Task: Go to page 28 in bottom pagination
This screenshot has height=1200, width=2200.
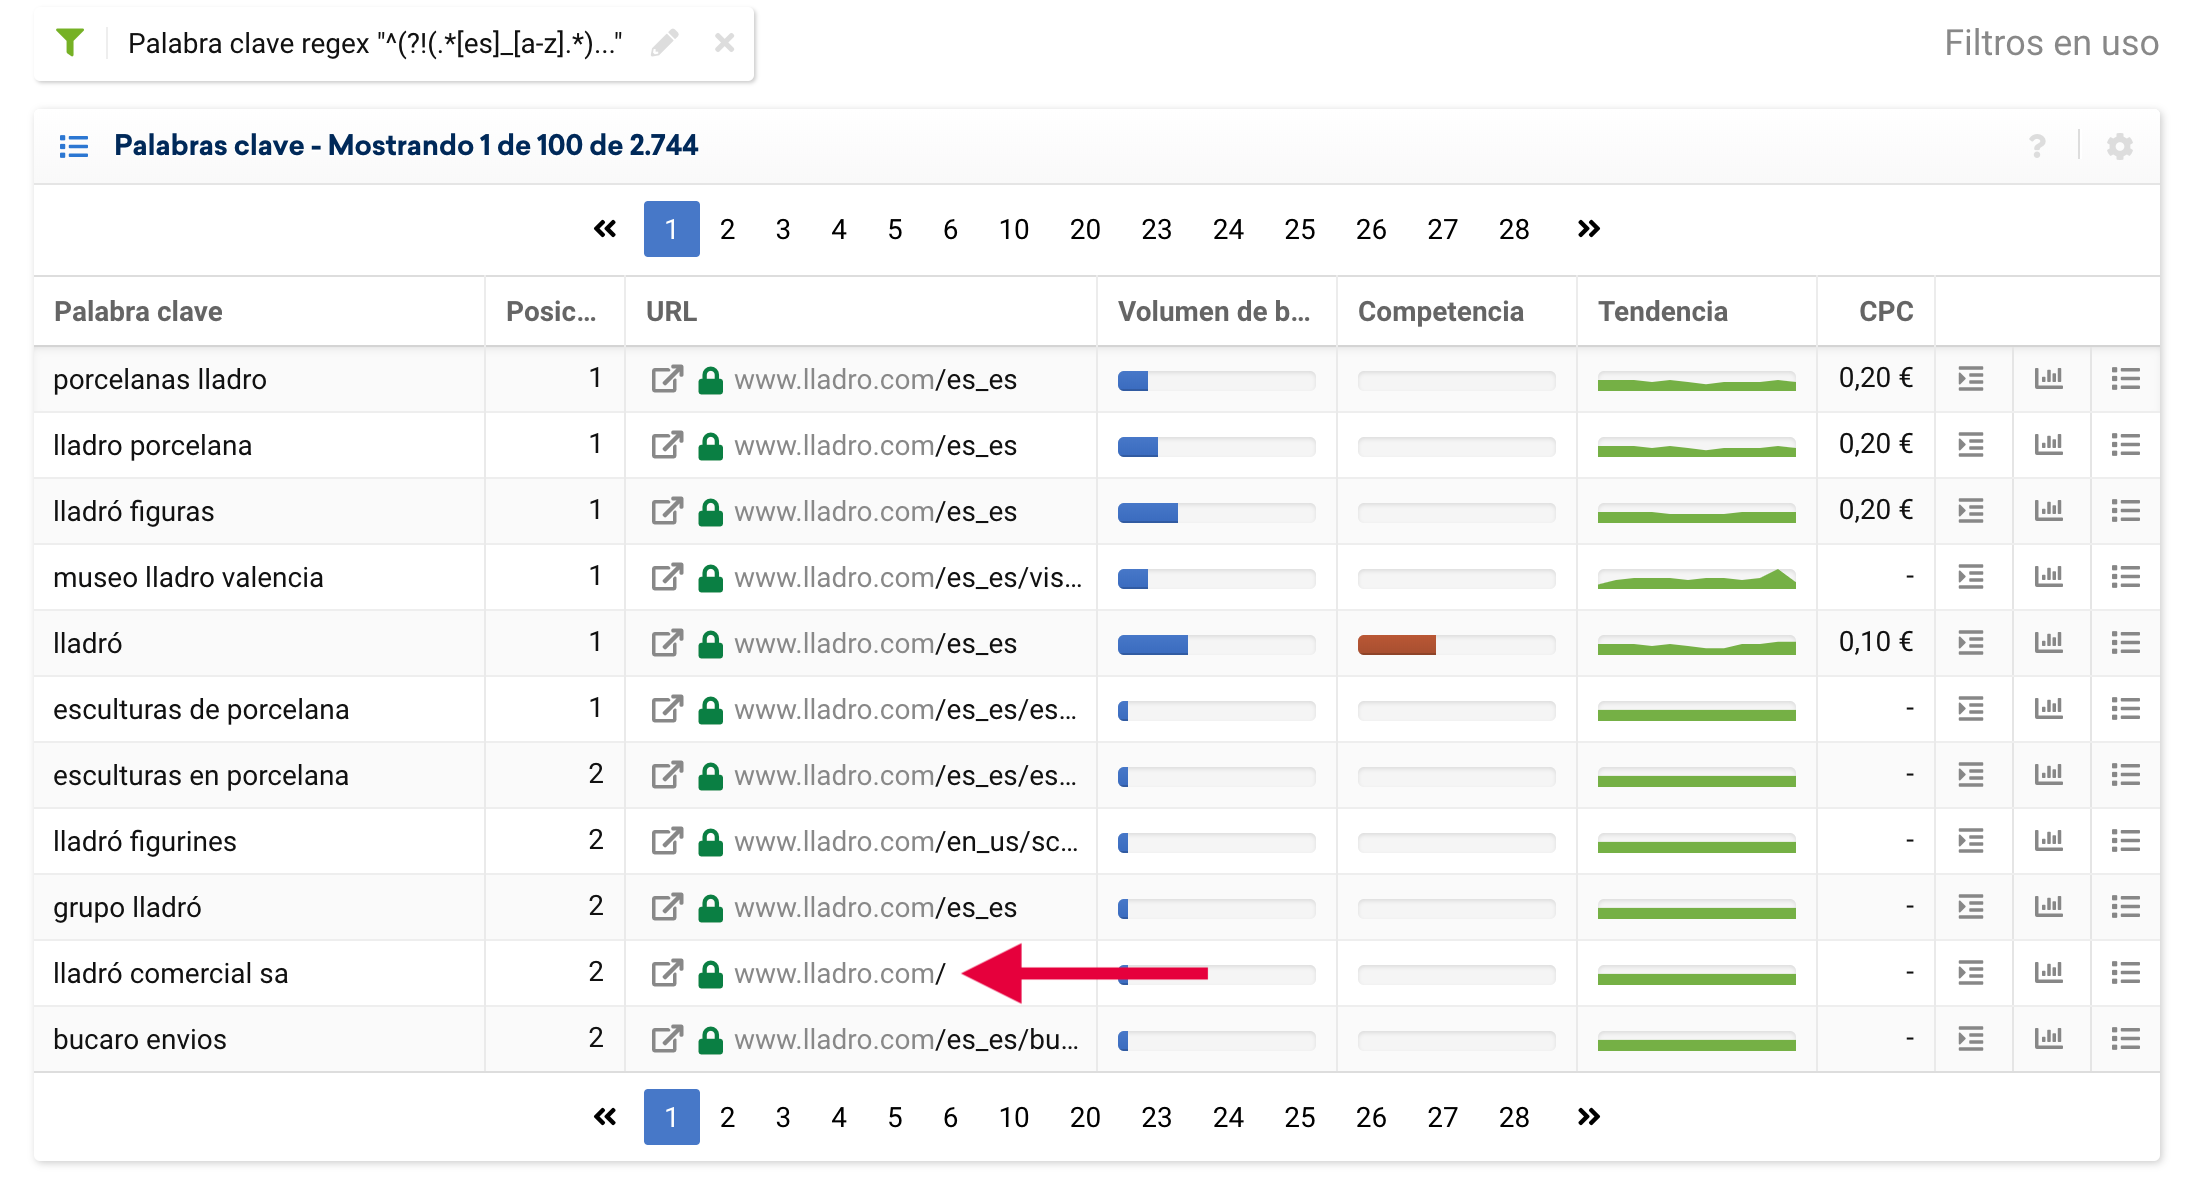Action: point(1514,1117)
